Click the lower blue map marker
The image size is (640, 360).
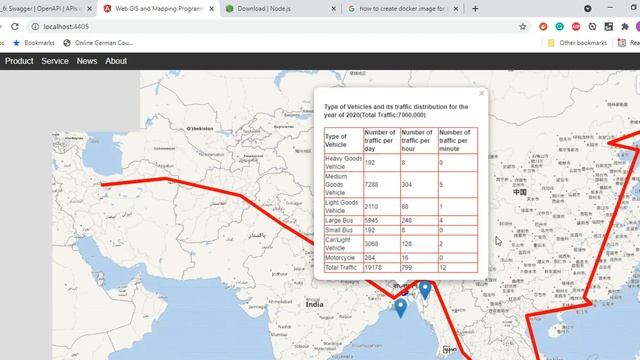coord(401,308)
